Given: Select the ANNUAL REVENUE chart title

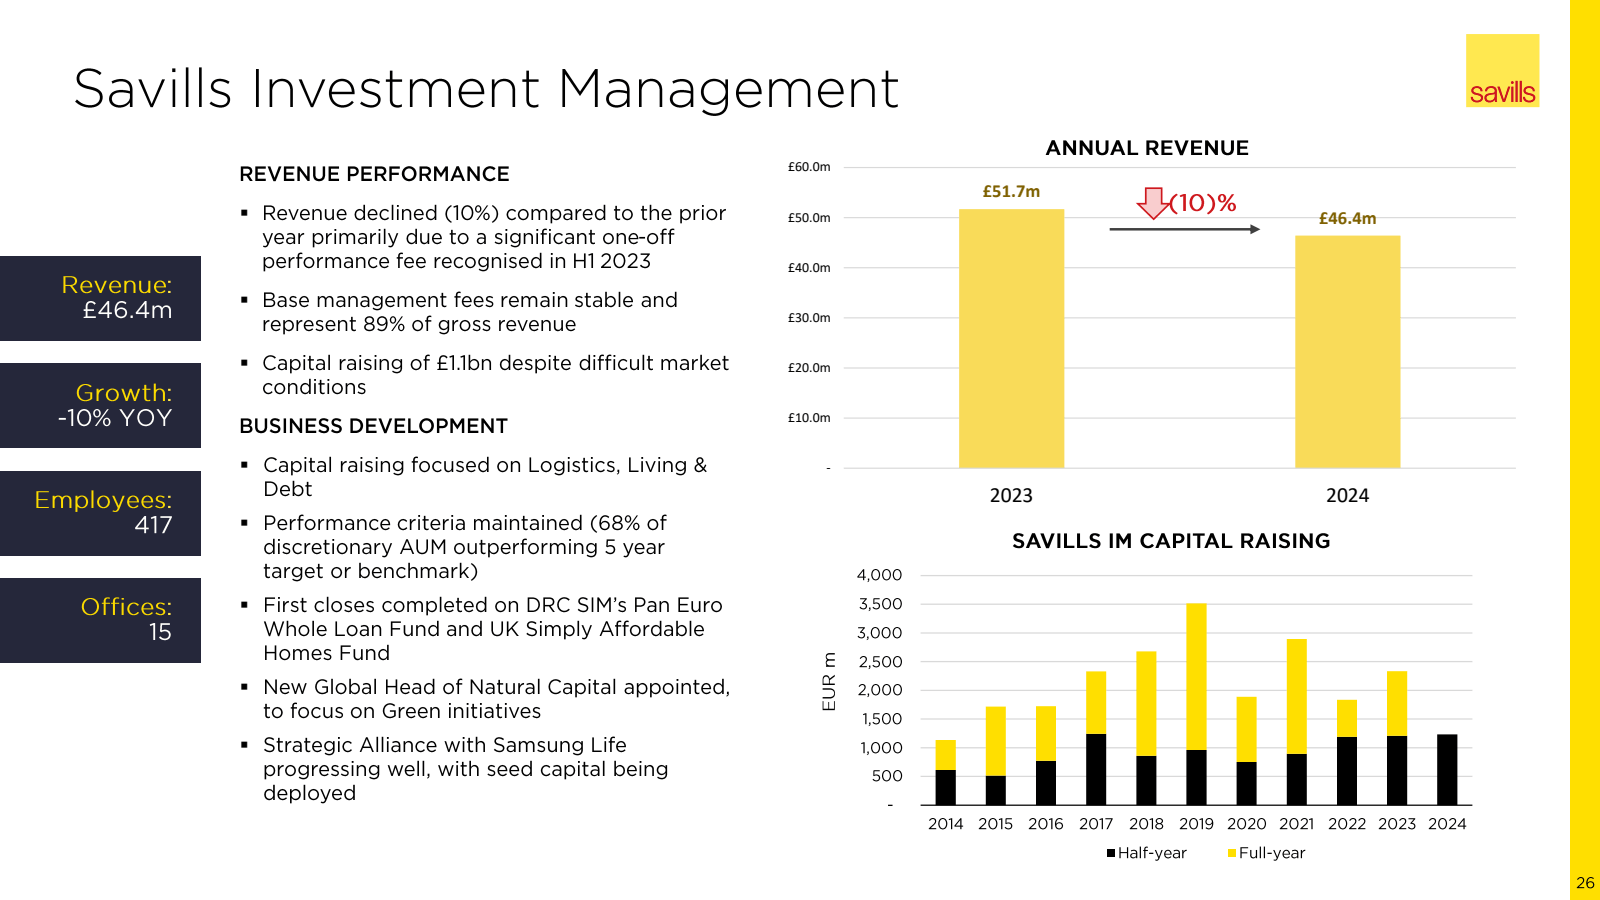Looking at the screenshot, I should [1147, 148].
